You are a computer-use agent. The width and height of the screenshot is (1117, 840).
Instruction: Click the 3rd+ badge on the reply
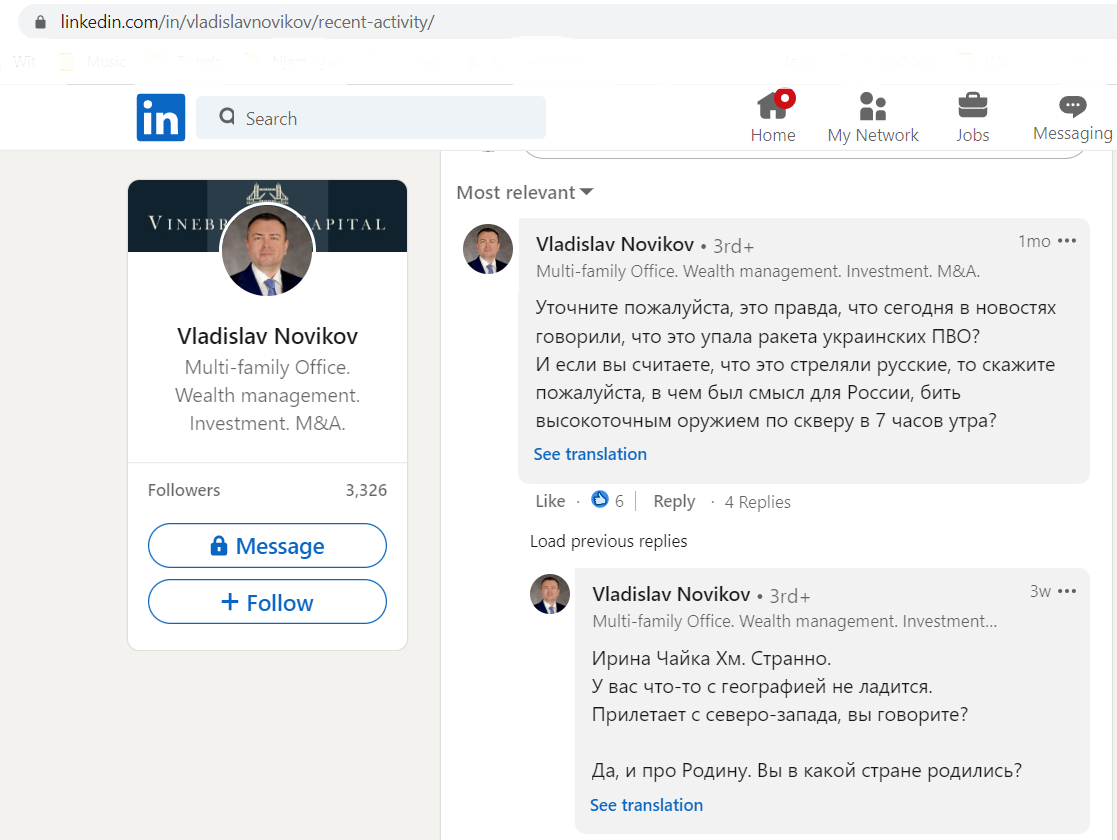(x=789, y=596)
